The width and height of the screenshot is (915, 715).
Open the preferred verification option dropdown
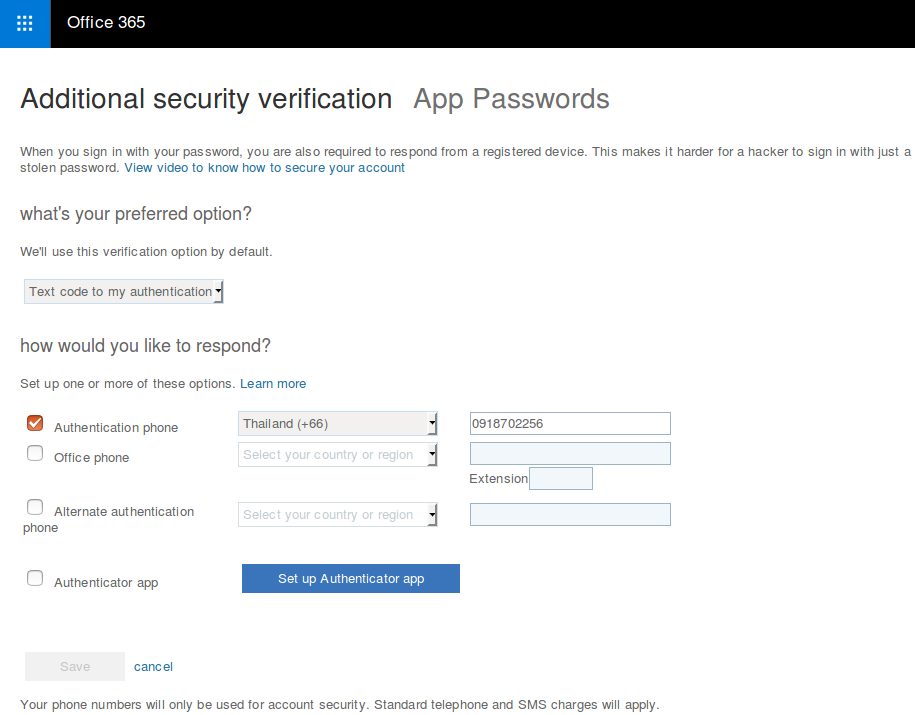pyautogui.click(x=124, y=292)
